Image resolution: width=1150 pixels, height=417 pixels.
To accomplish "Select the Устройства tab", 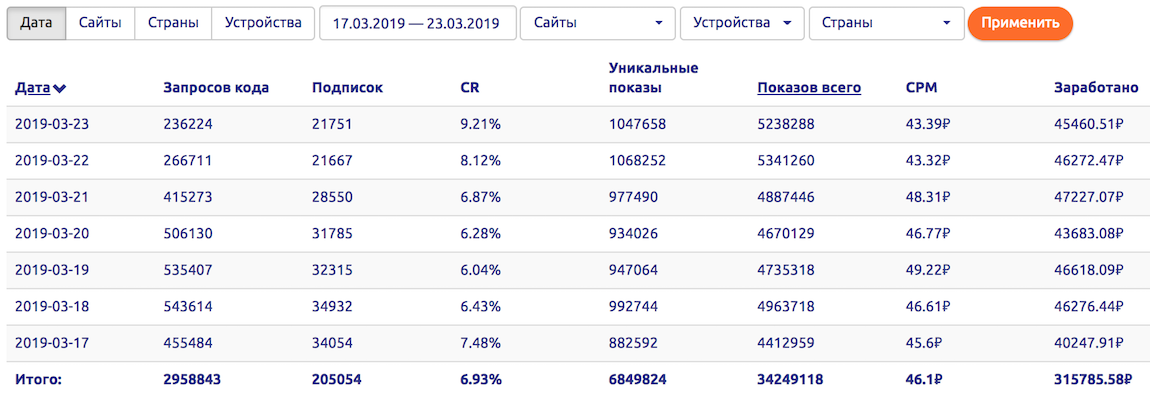I will point(263,23).
